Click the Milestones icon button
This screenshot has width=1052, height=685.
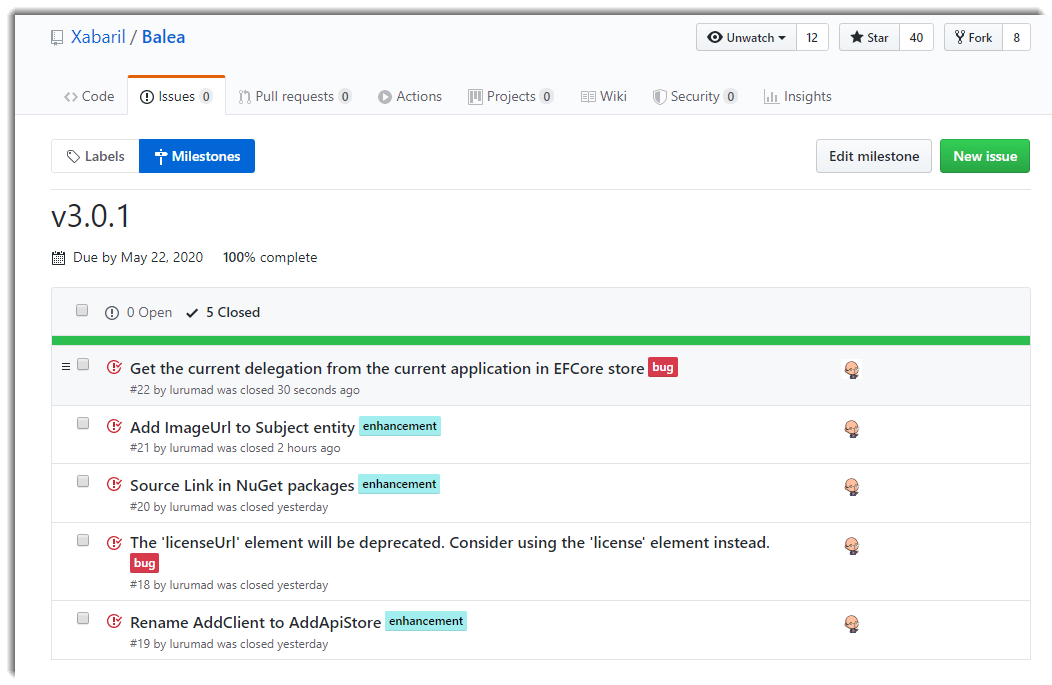[161, 156]
